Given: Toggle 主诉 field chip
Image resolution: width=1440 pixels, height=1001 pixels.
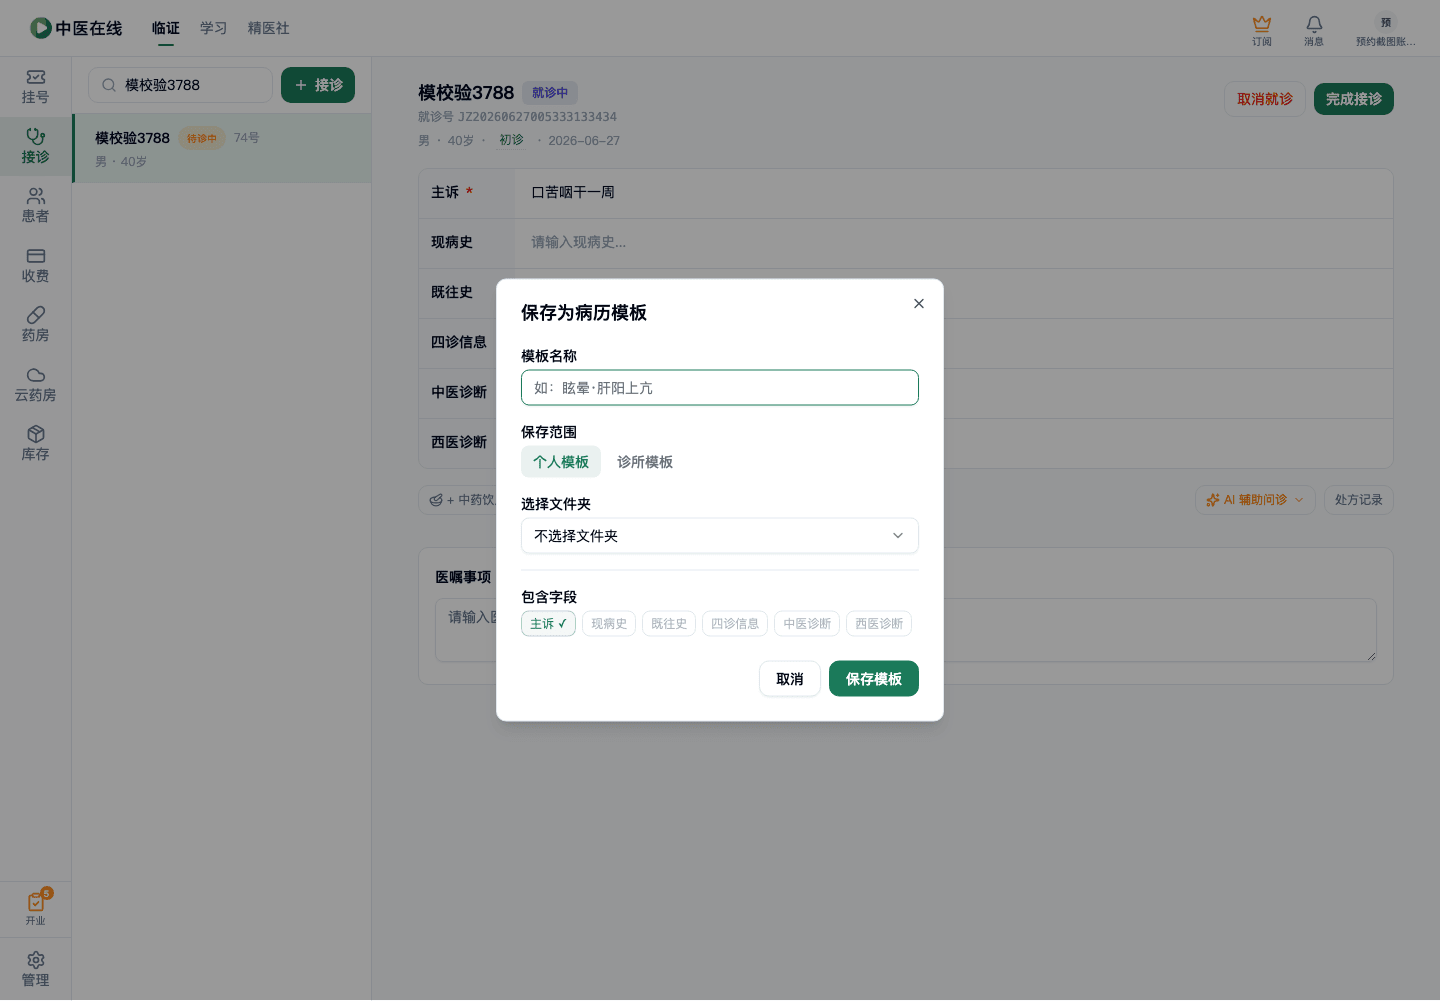Looking at the screenshot, I should click(548, 624).
